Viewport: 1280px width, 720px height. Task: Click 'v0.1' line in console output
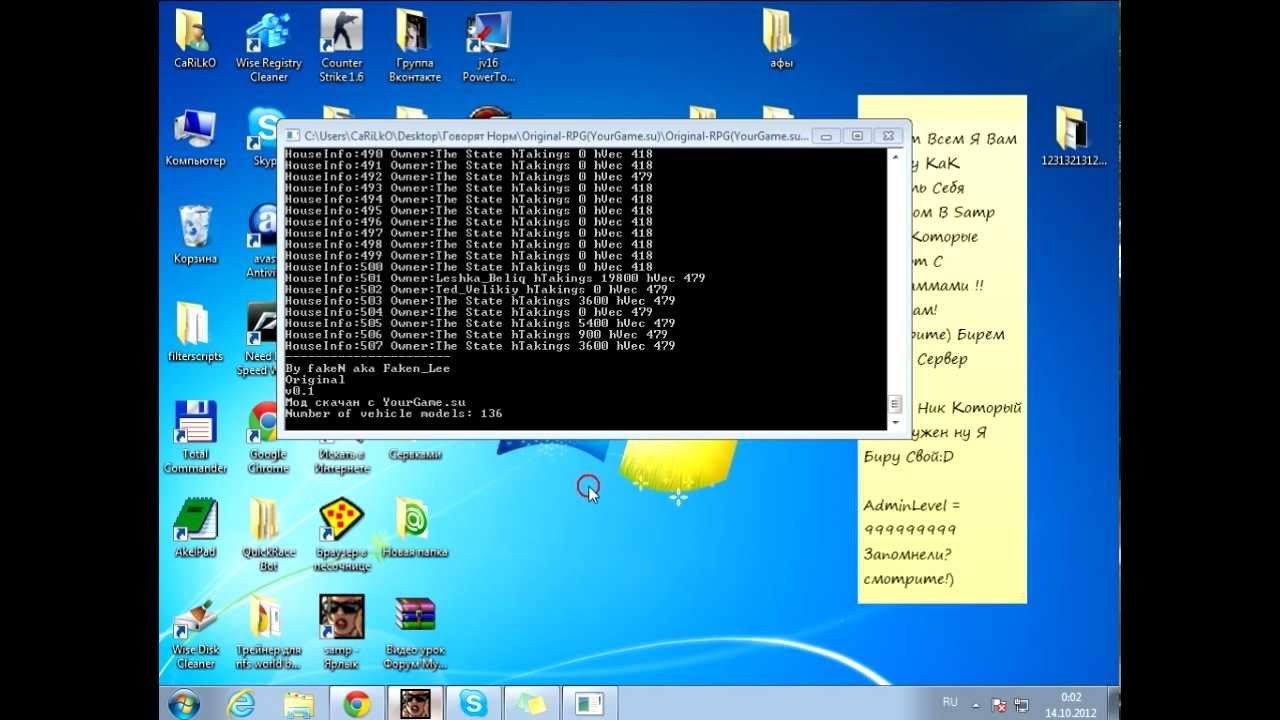[300, 391]
